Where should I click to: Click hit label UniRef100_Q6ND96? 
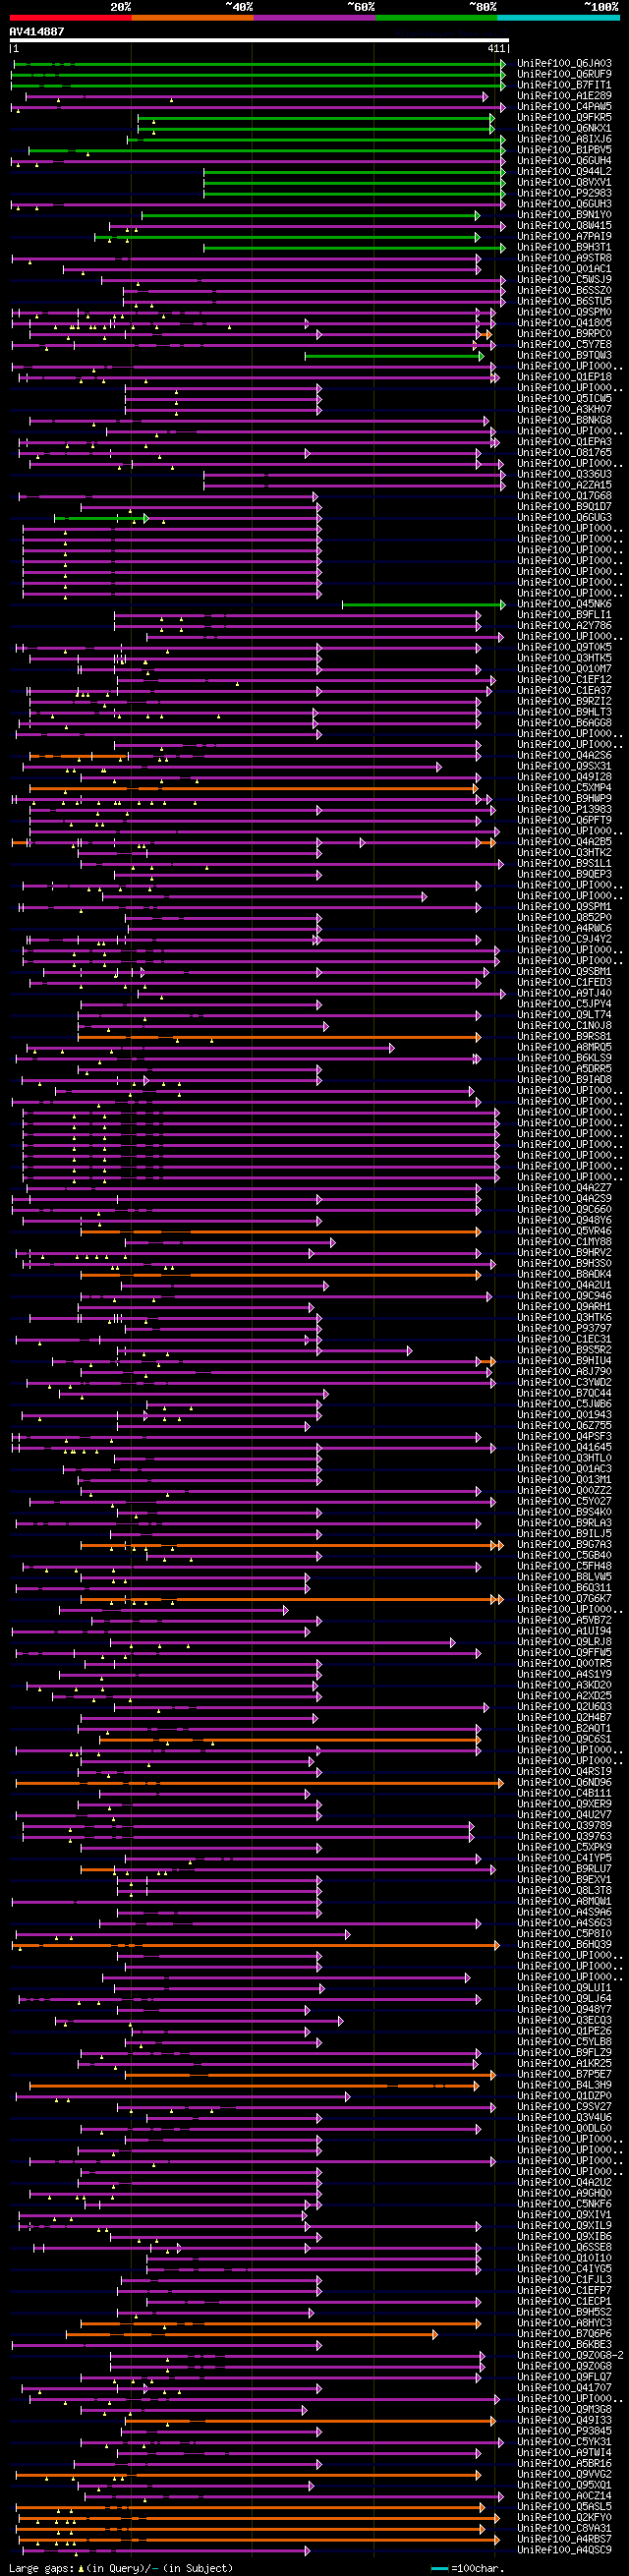[564, 1782]
